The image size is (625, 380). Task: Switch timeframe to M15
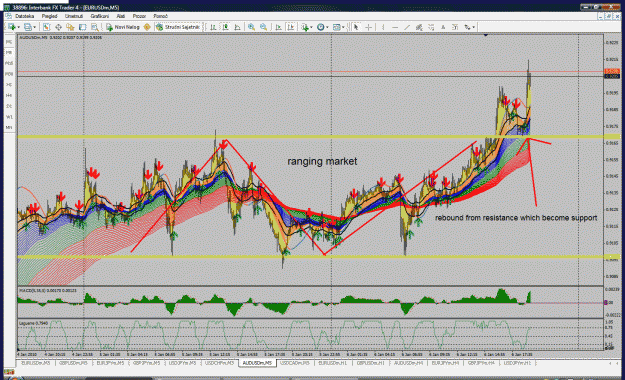[x=9, y=63]
